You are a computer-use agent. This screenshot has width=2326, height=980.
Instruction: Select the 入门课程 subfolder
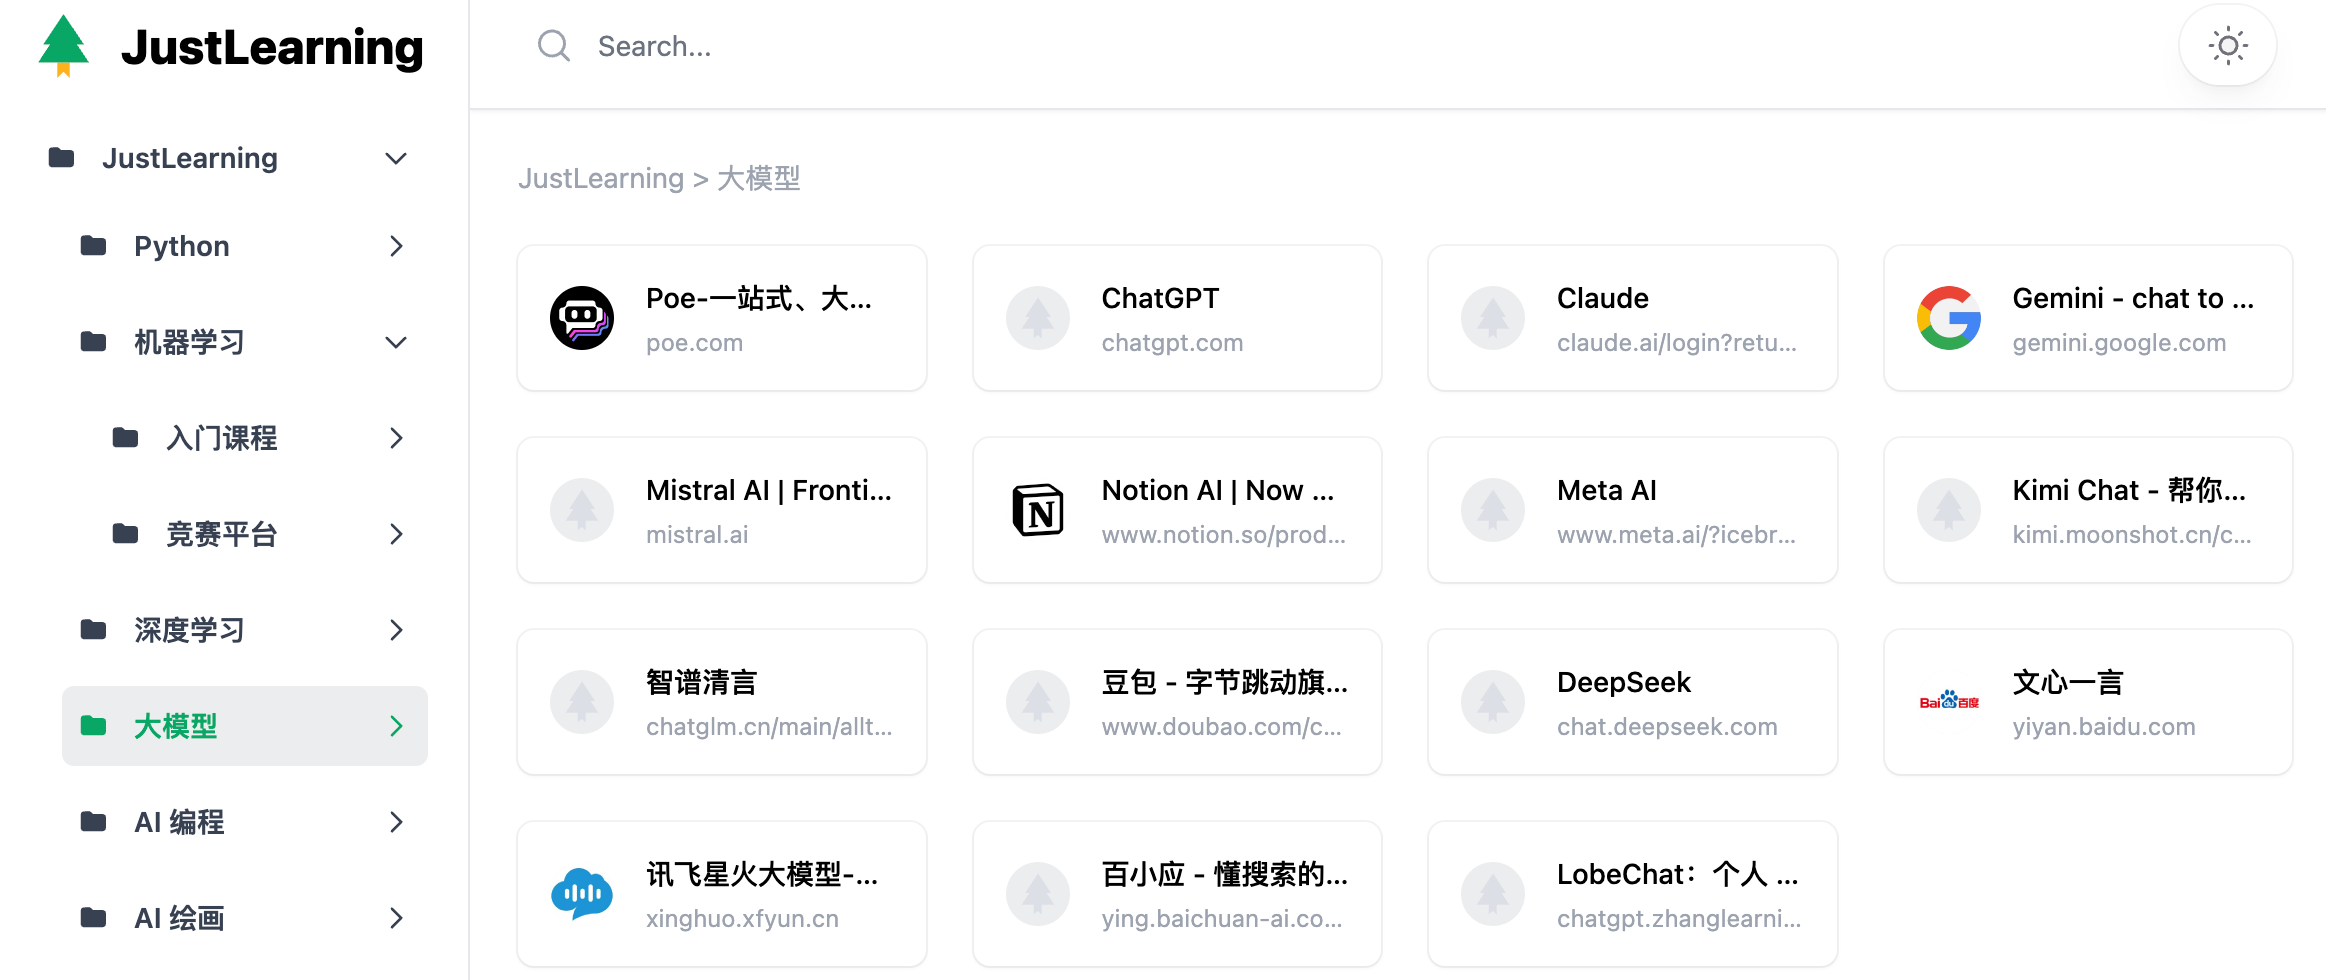click(x=222, y=438)
